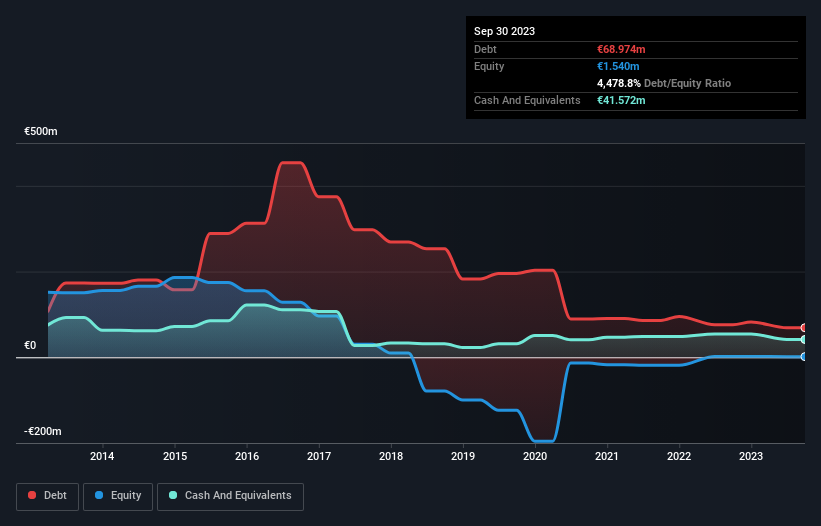The image size is (821, 526).
Task: Click the 2022 x-axis label
Action: (x=679, y=456)
